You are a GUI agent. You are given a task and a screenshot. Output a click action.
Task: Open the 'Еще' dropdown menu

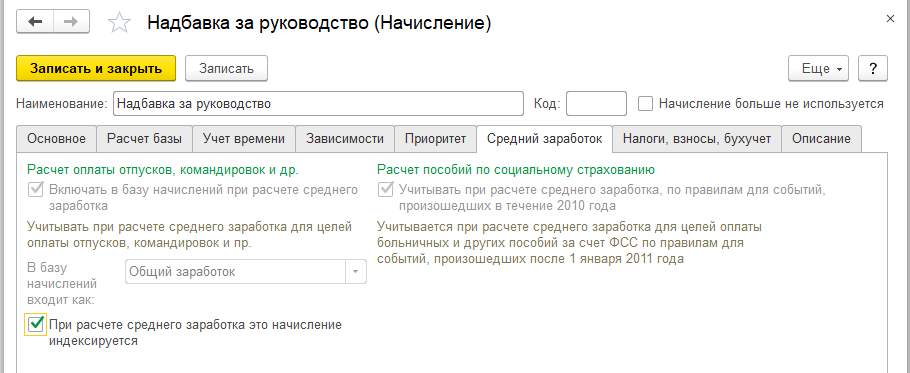point(818,68)
